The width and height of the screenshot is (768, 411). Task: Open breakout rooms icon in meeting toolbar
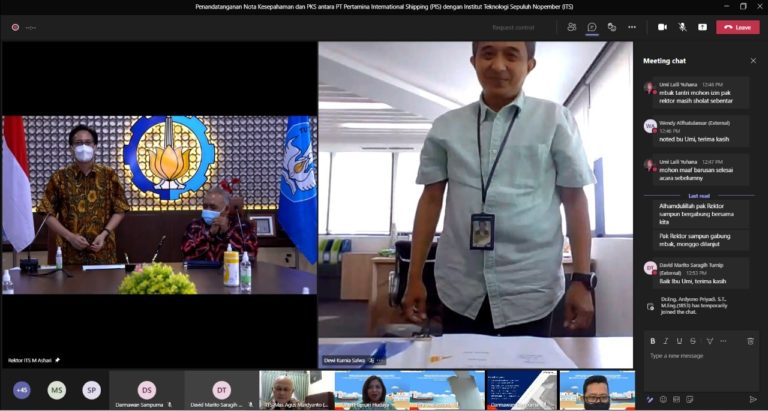612,27
